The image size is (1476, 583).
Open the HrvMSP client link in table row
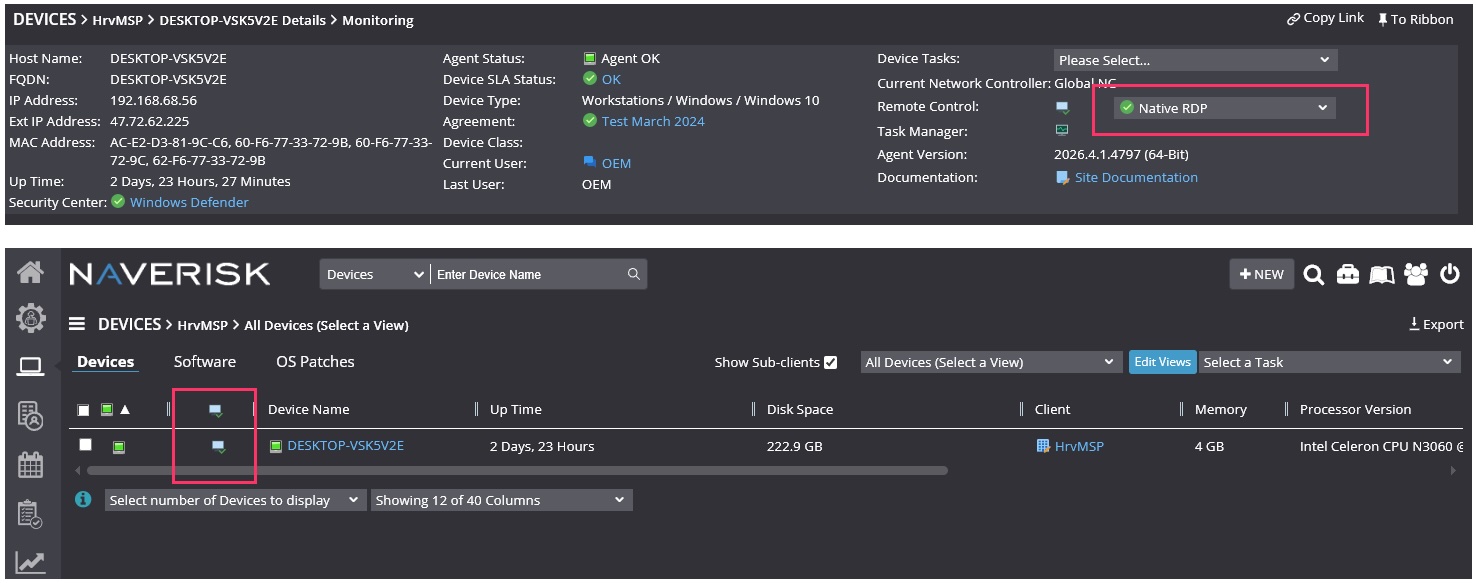pos(1079,446)
